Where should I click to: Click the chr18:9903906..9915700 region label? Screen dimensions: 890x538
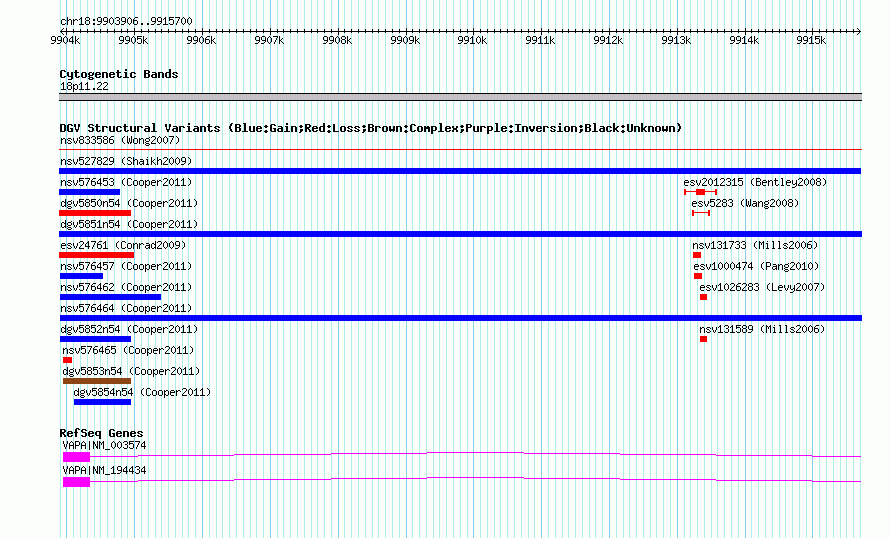126,21
